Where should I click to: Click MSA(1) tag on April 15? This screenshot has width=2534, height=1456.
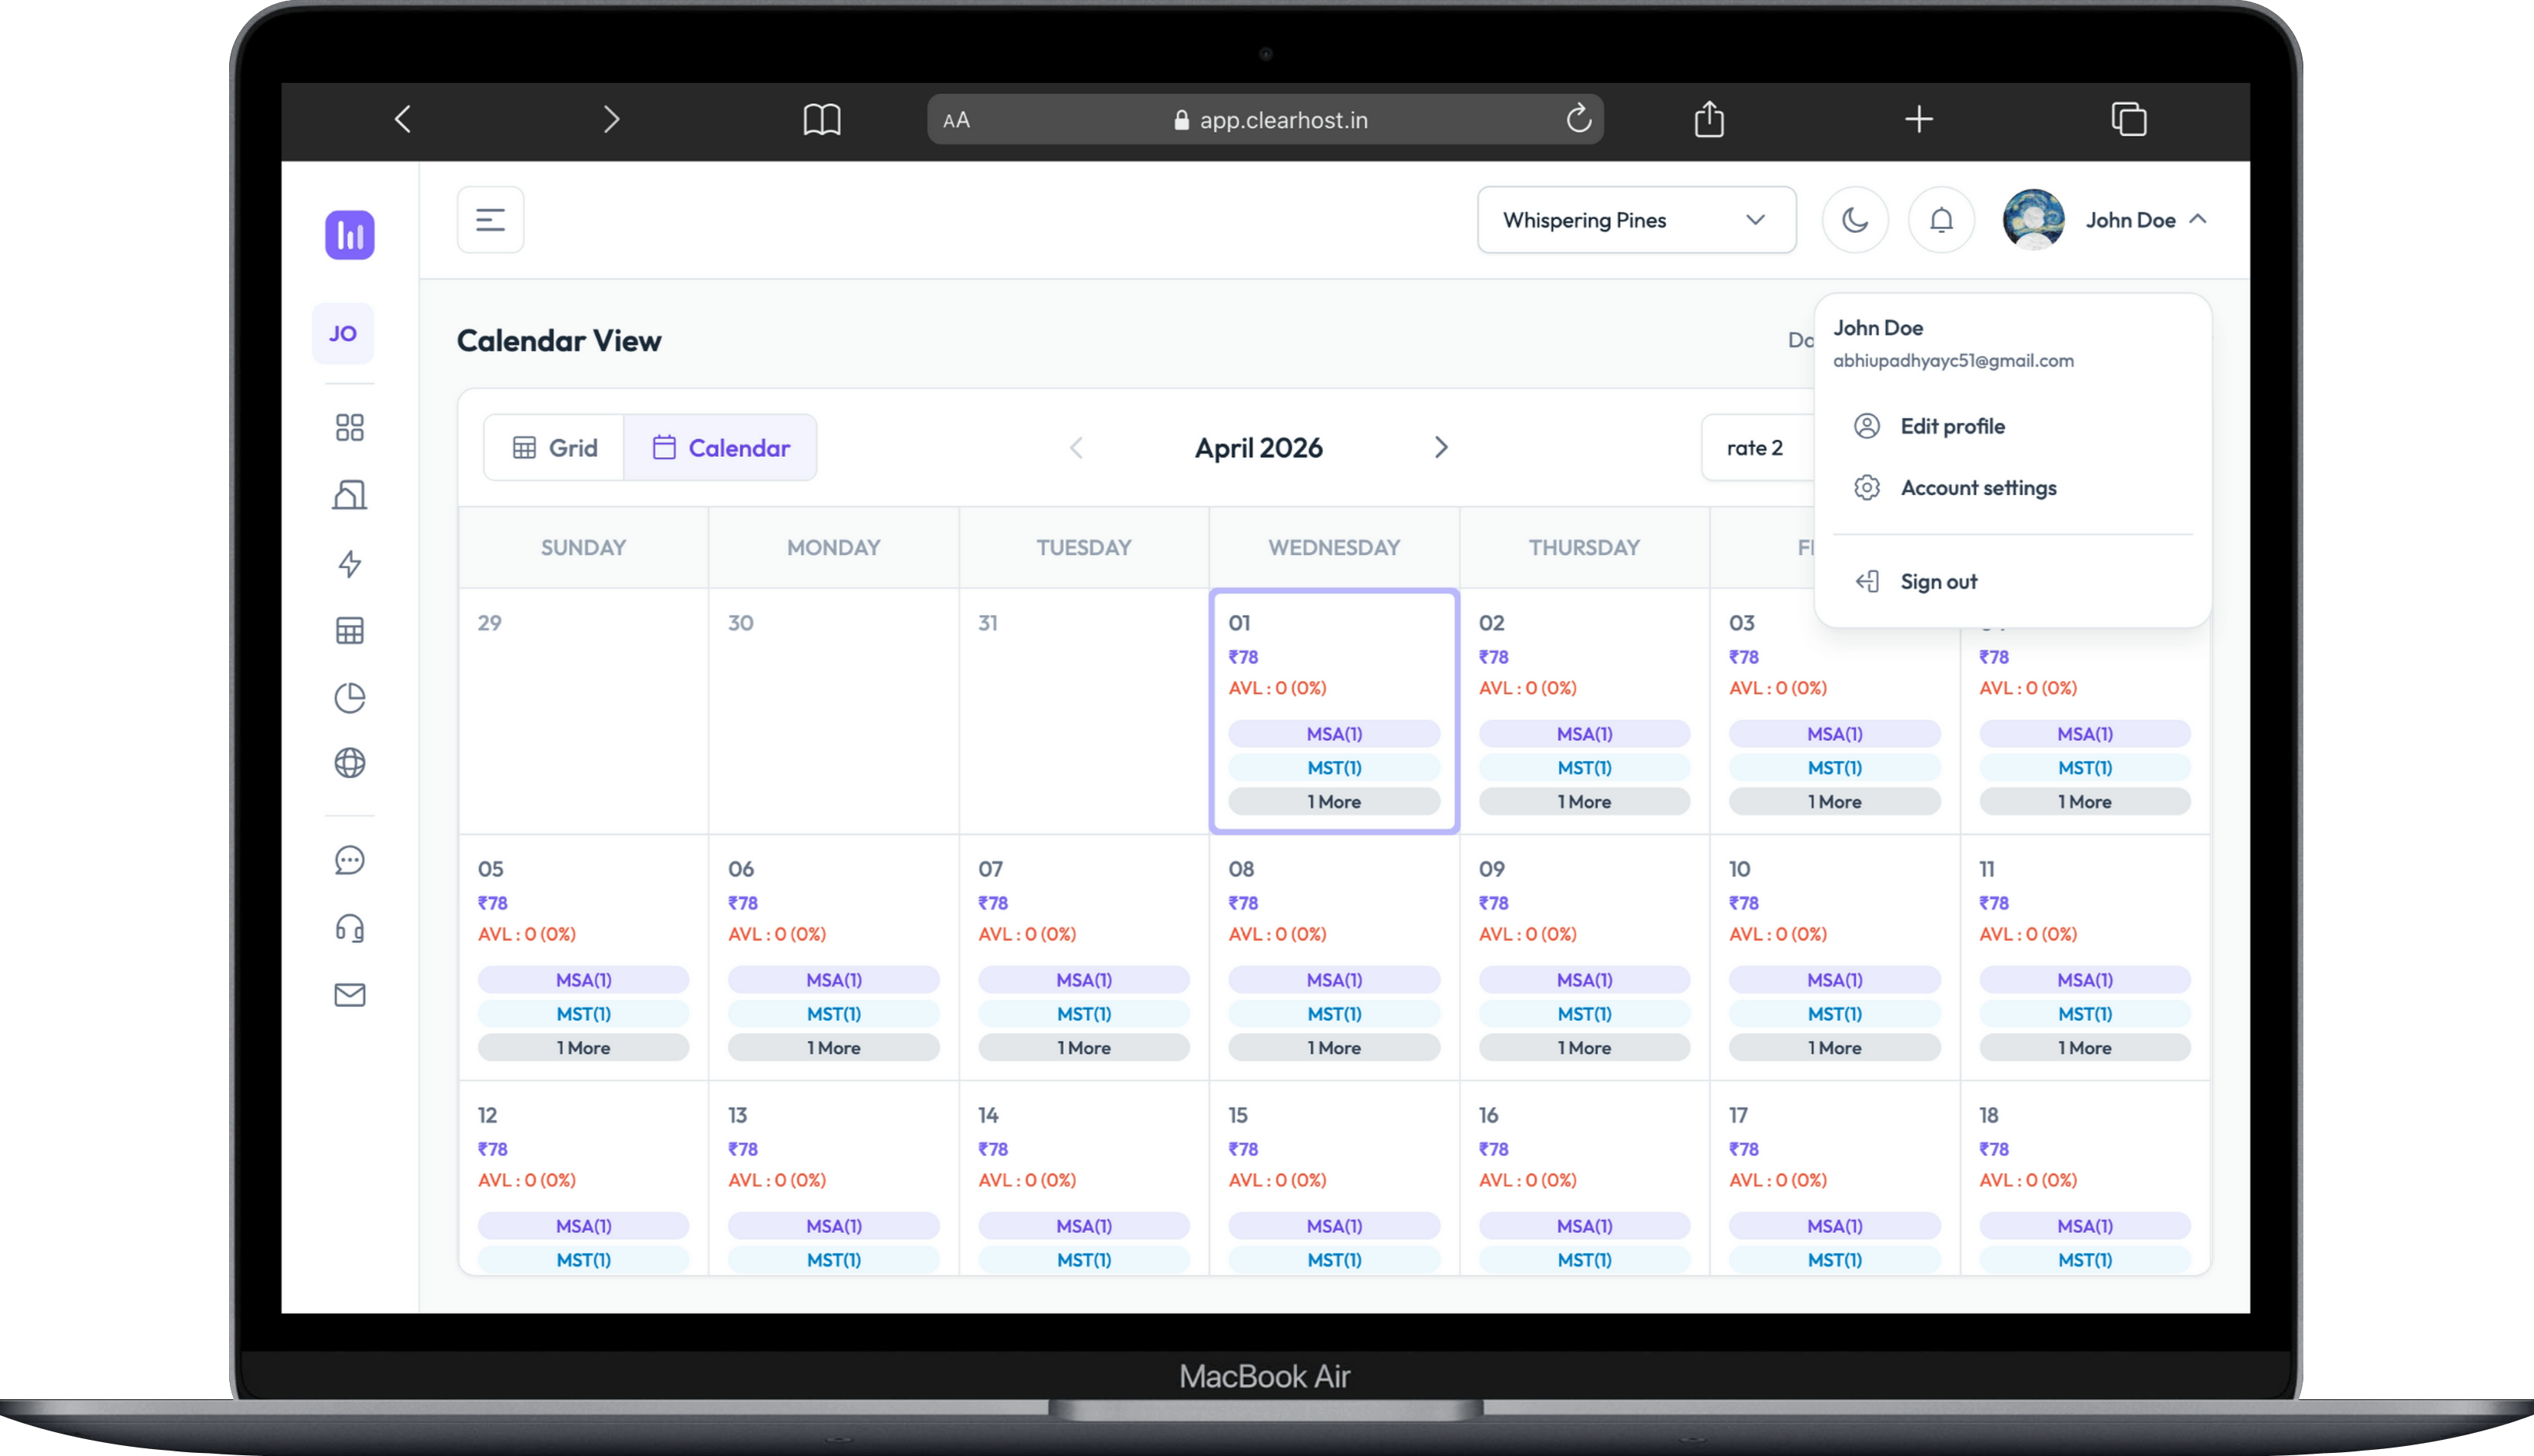pyautogui.click(x=1334, y=1226)
